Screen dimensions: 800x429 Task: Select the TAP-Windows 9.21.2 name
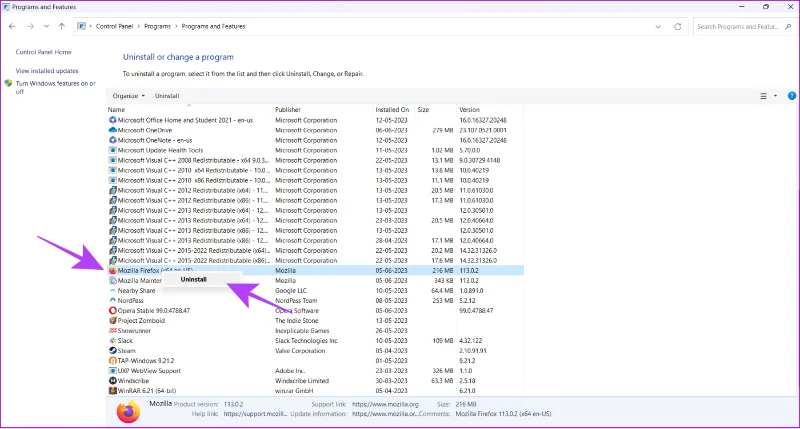point(146,360)
